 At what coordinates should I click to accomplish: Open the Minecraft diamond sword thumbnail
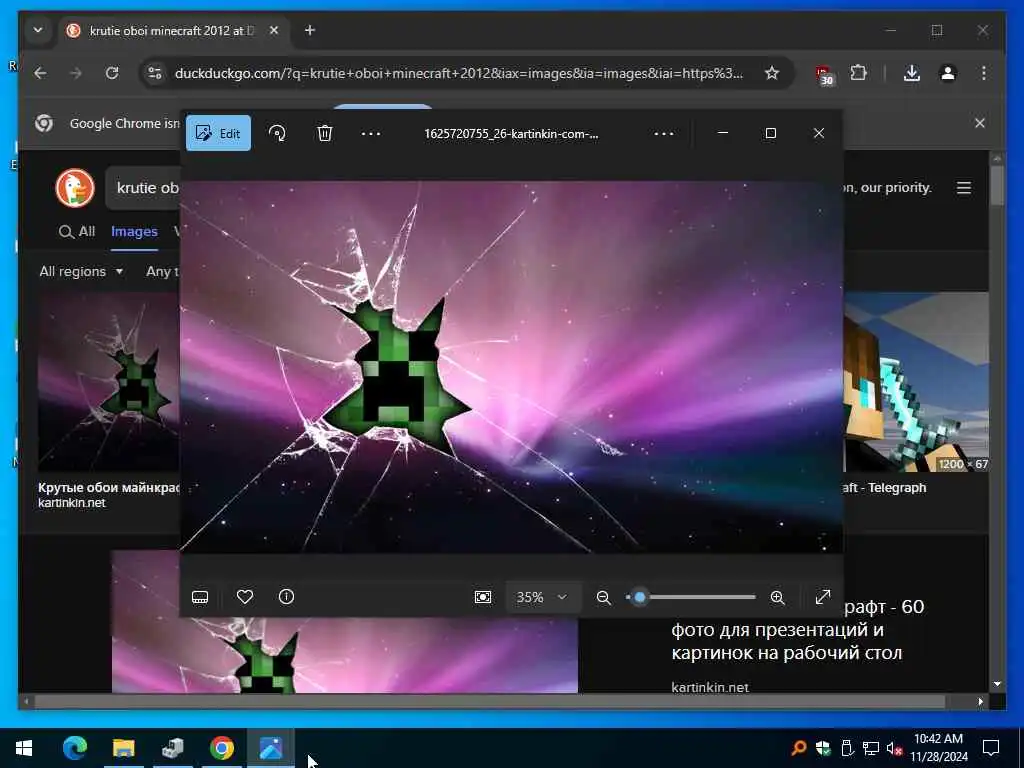(x=916, y=381)
